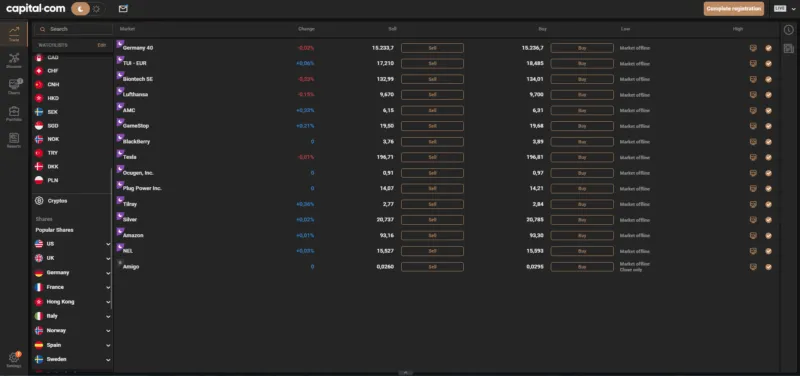
Task: Toggle watchlist checkmark for NEL
Action: click(768, 251)
